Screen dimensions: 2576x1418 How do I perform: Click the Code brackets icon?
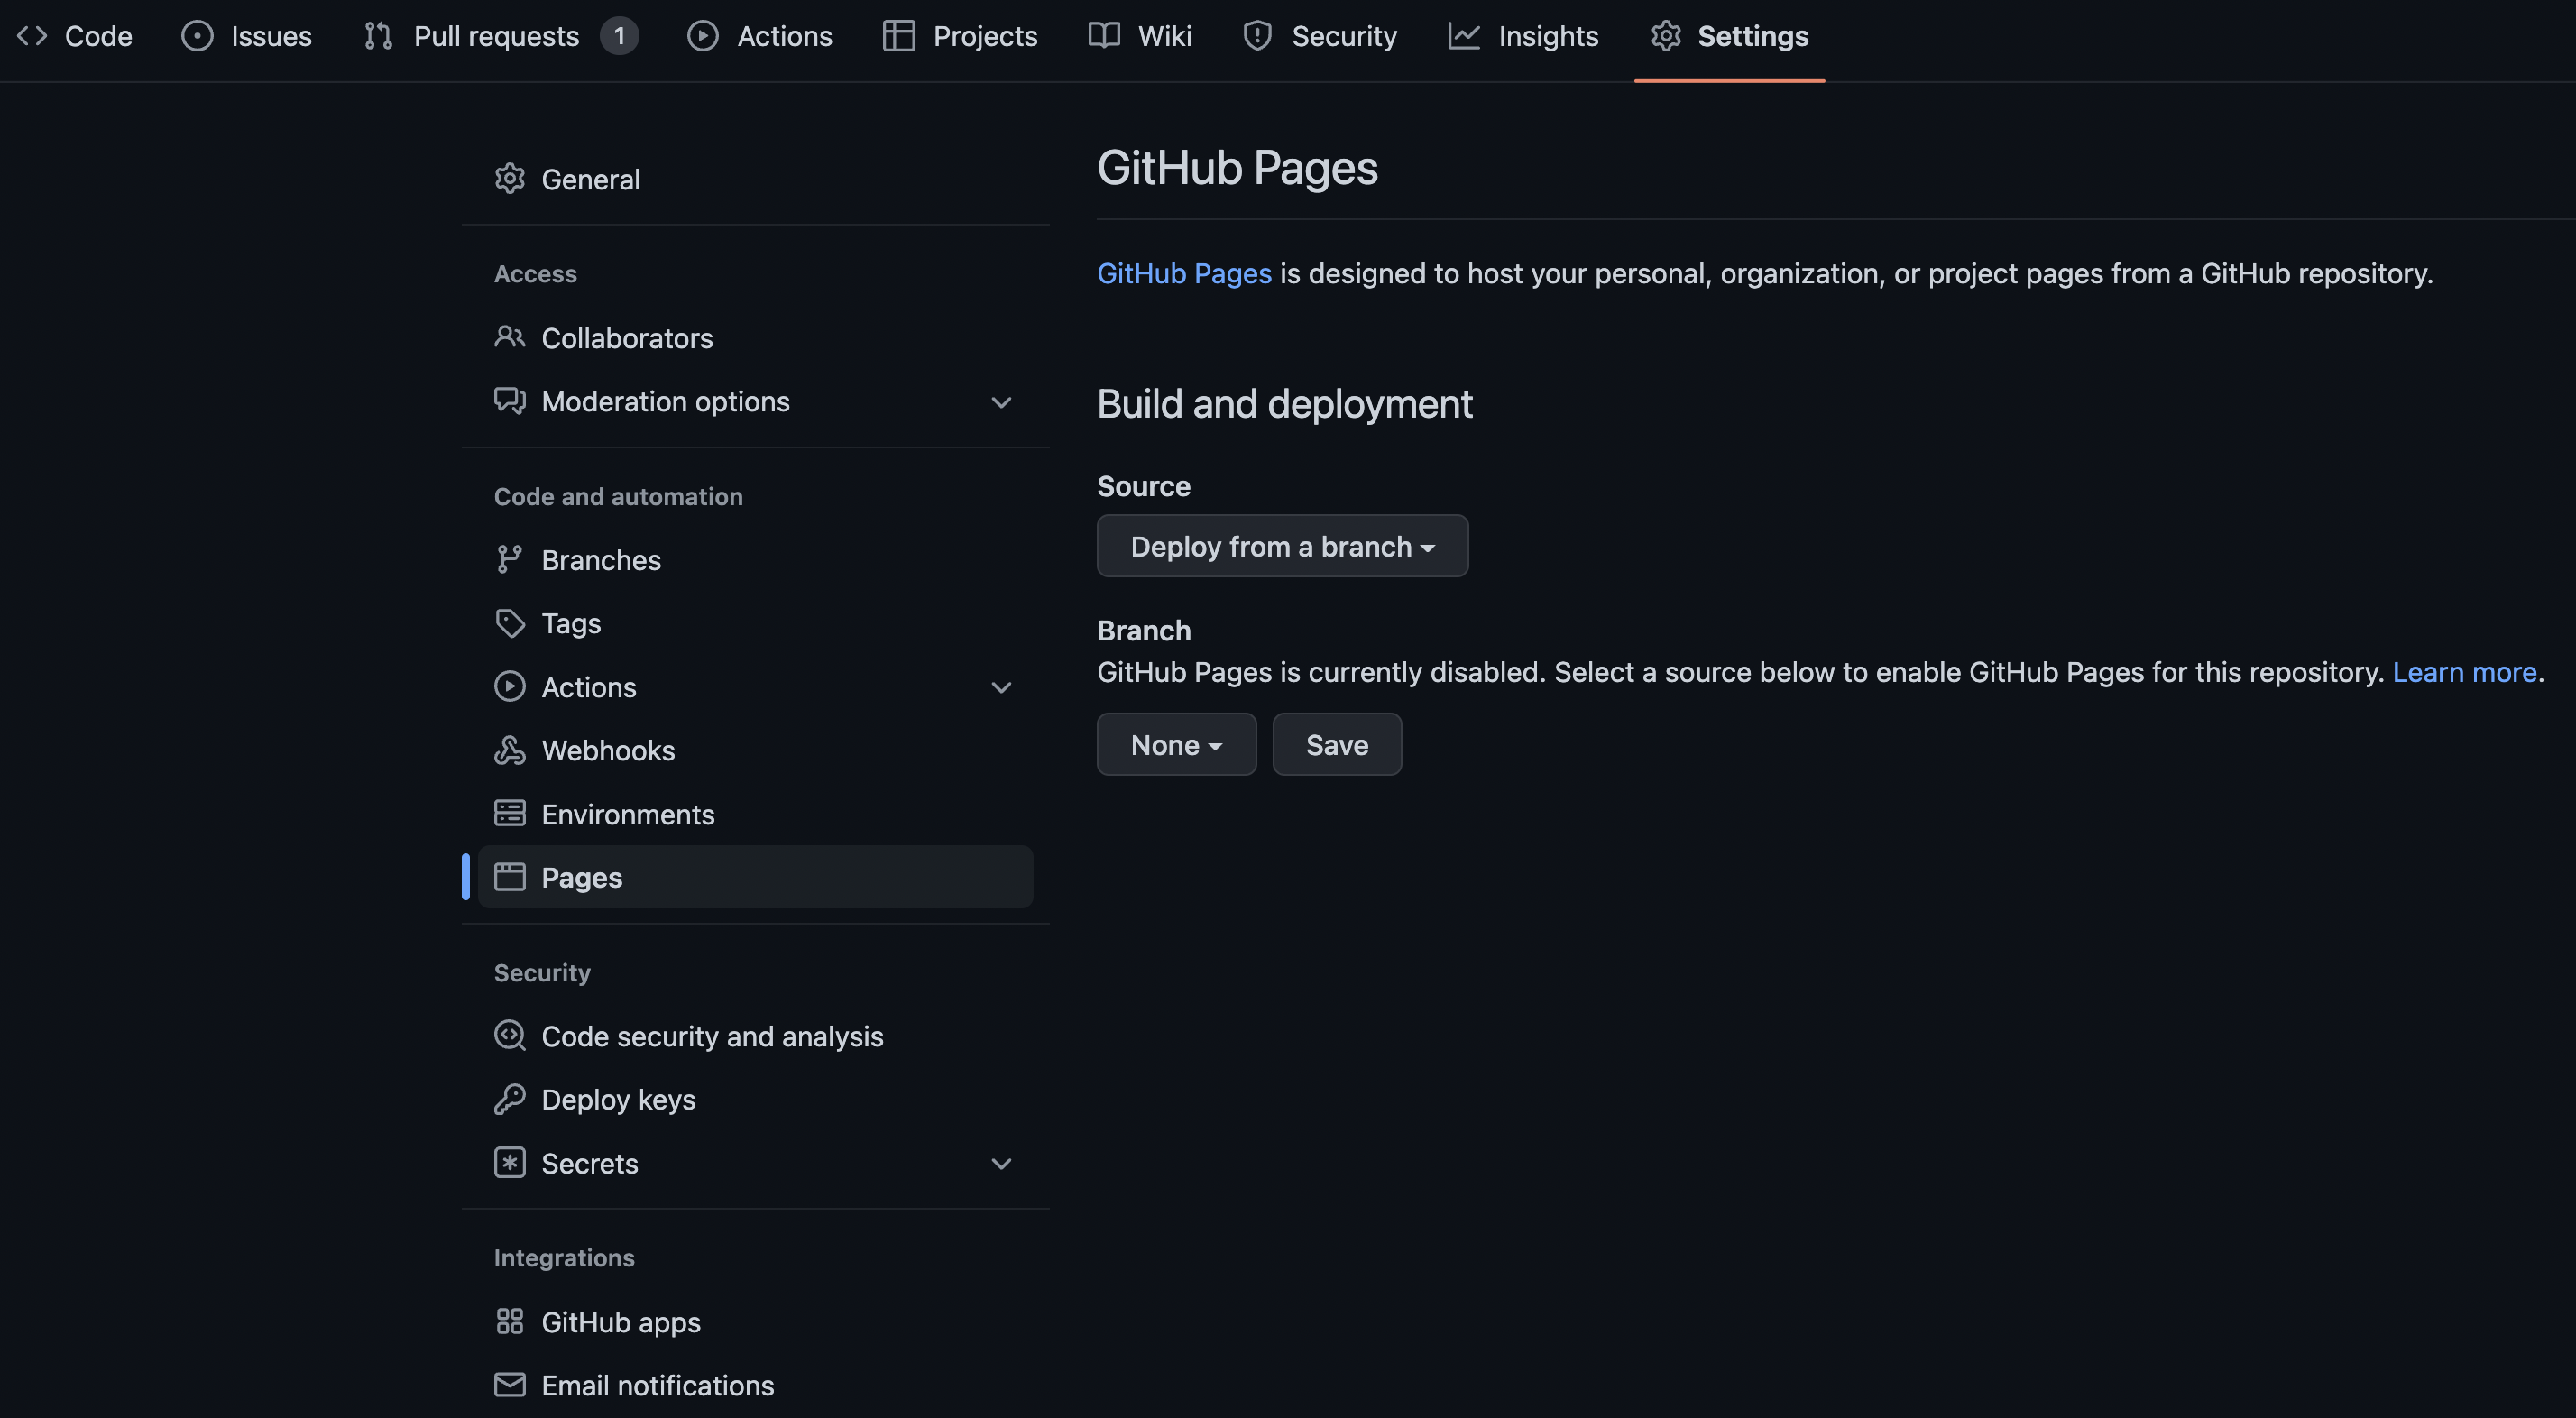pos(32,36)
